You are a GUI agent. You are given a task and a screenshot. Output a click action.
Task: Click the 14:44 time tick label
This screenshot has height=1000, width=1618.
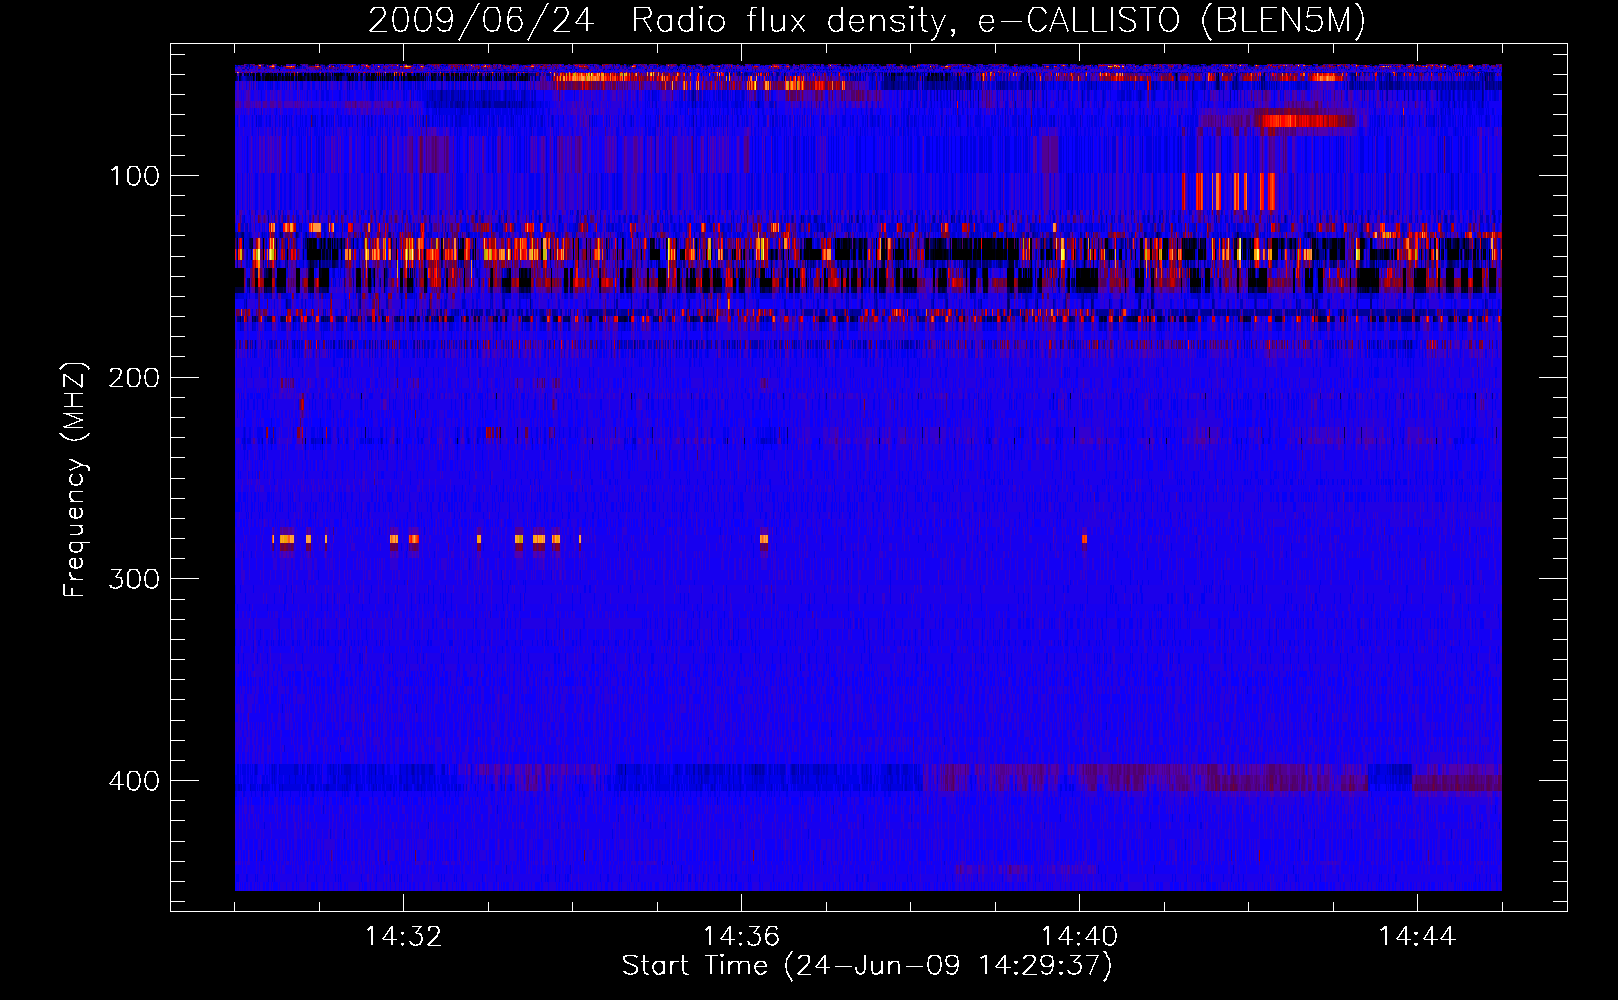pos(1417,936)
